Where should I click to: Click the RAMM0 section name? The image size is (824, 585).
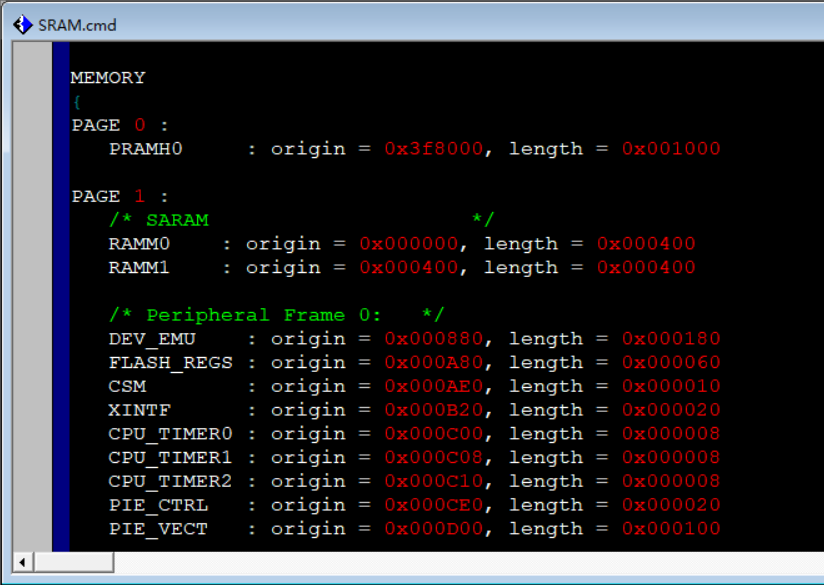pos(139,244)
